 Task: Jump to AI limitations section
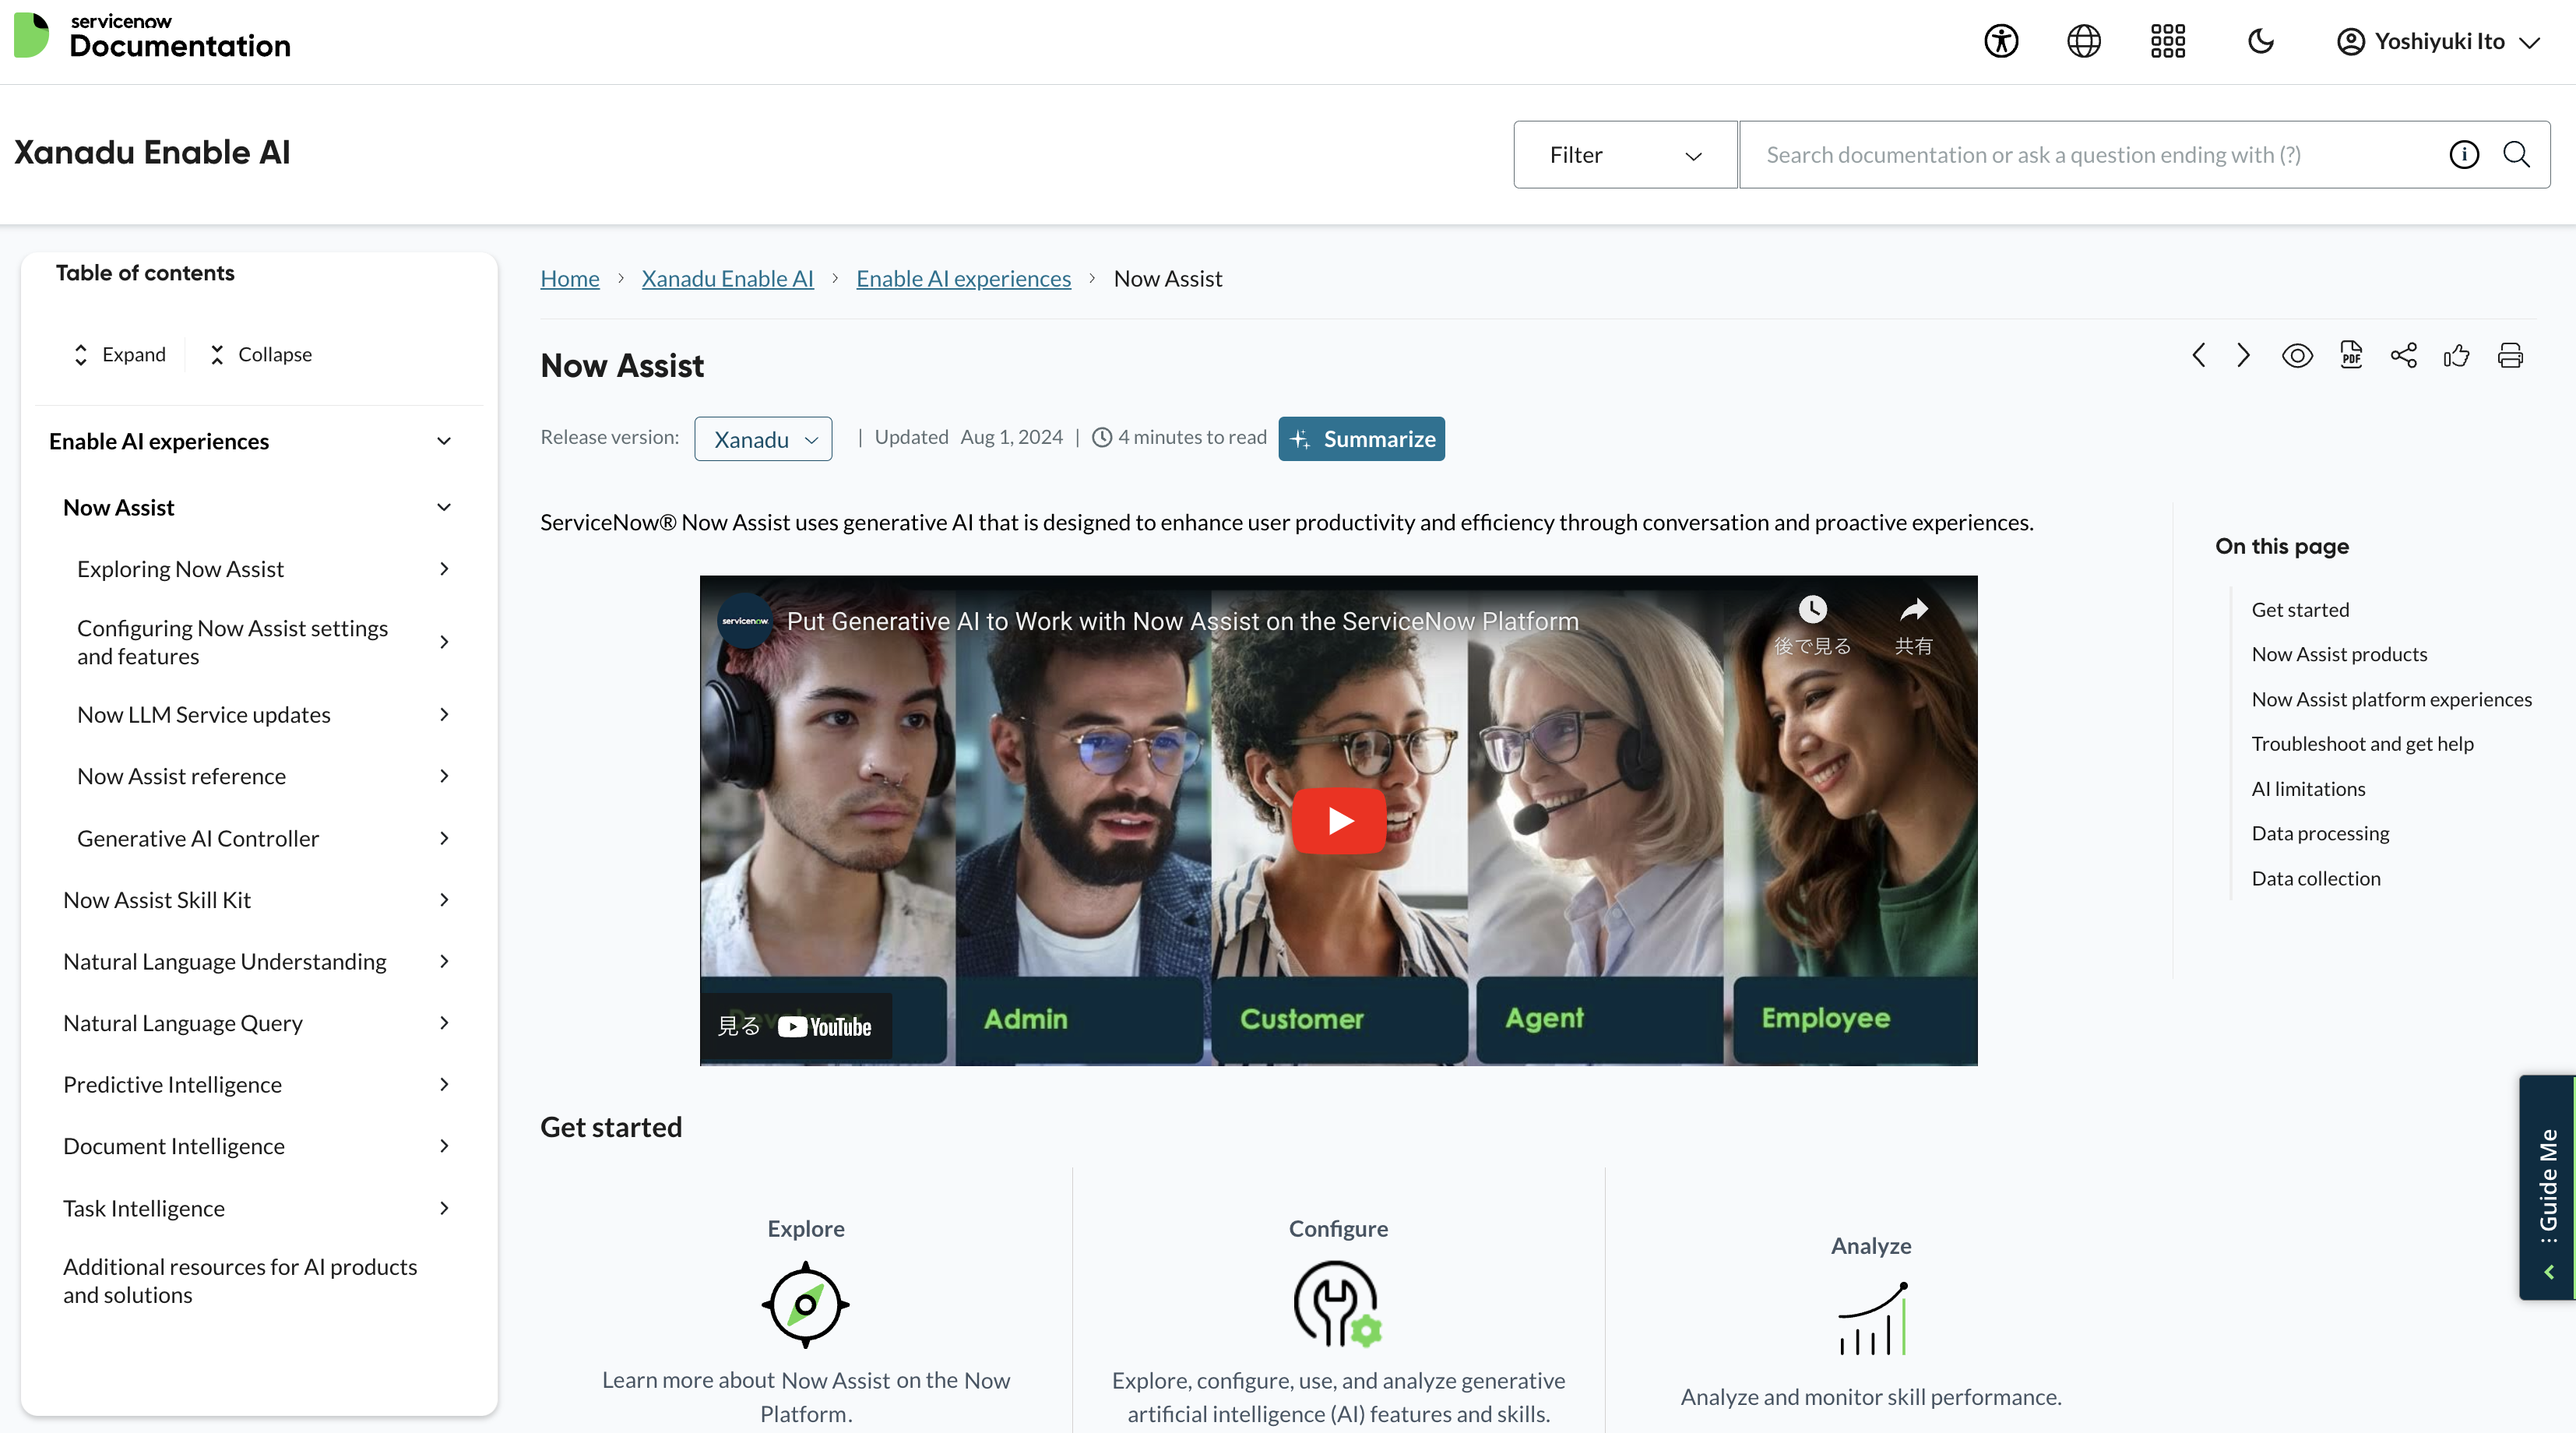pos(2308,788)
